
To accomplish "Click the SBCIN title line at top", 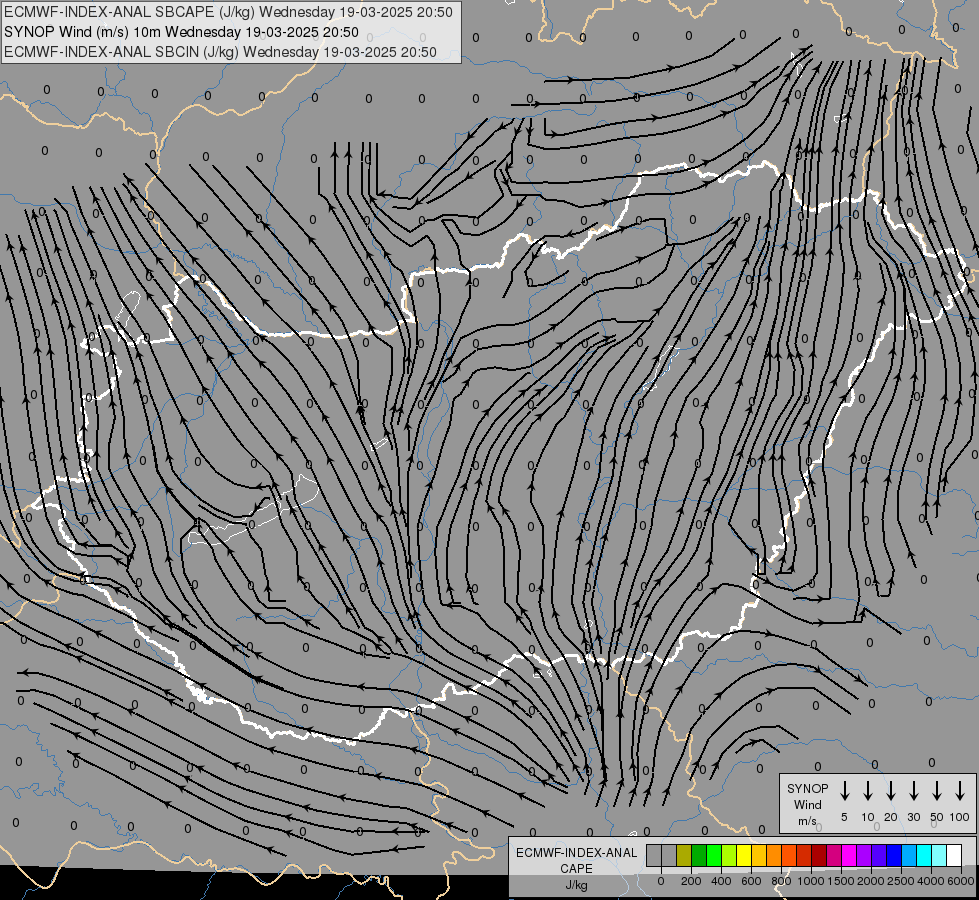I will 220,52.
